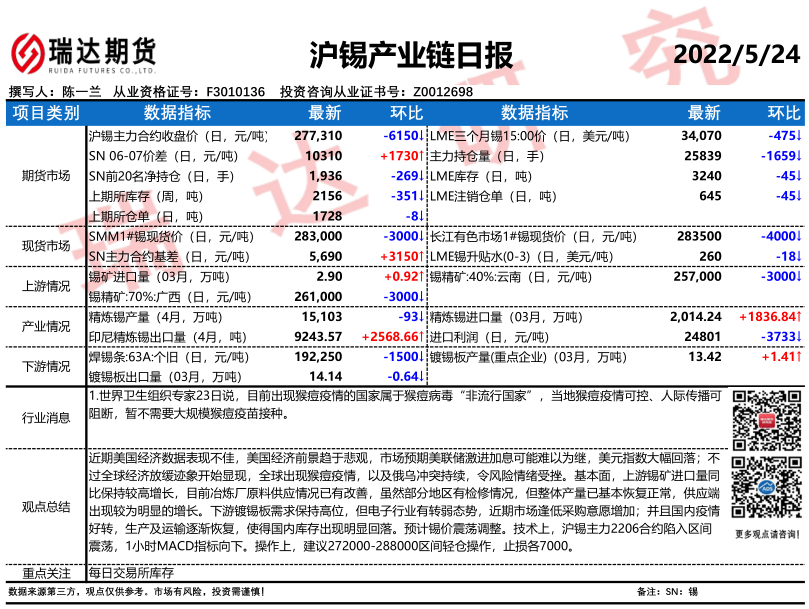
Task: Select the 现货市场 category cell
Action: [x=45, y=246]
